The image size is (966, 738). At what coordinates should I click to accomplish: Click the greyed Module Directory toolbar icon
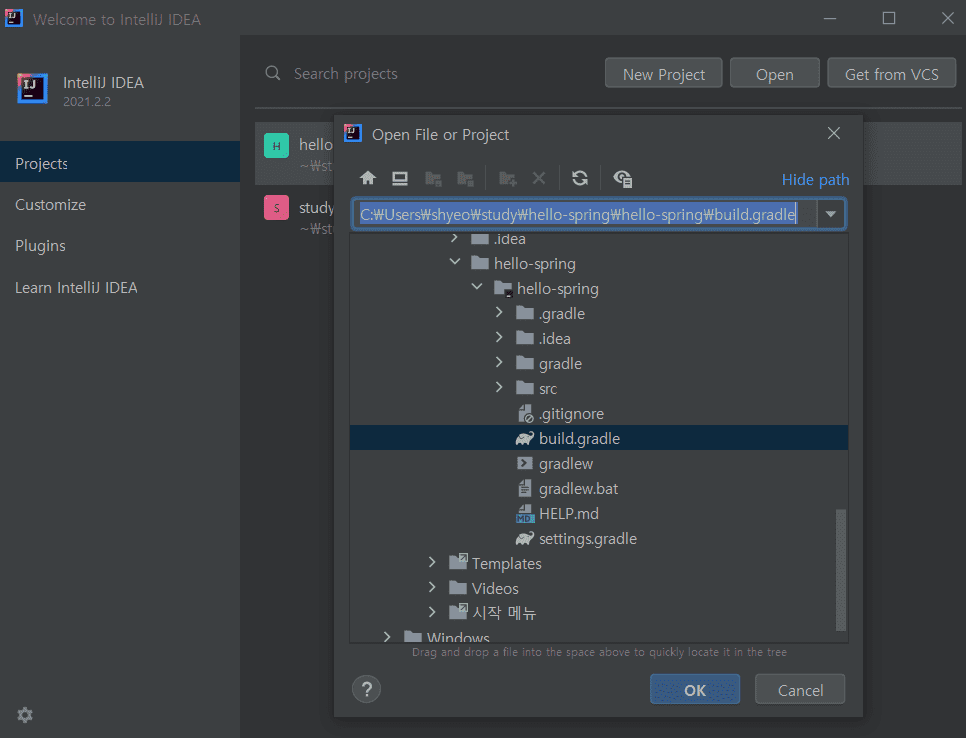[465, 179]
